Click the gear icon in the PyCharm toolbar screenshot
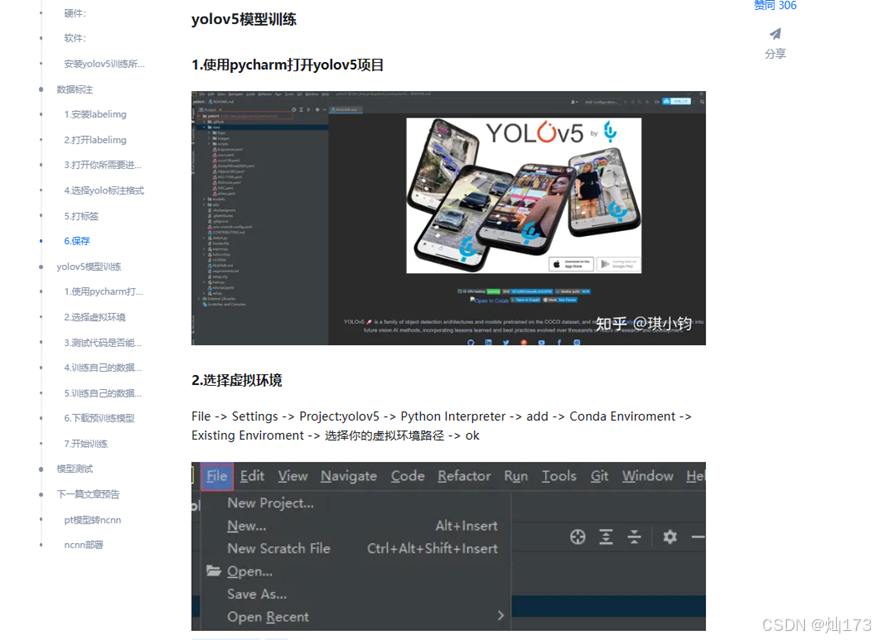The width and height of the screenshot is (875, 640). pos(669,537)
